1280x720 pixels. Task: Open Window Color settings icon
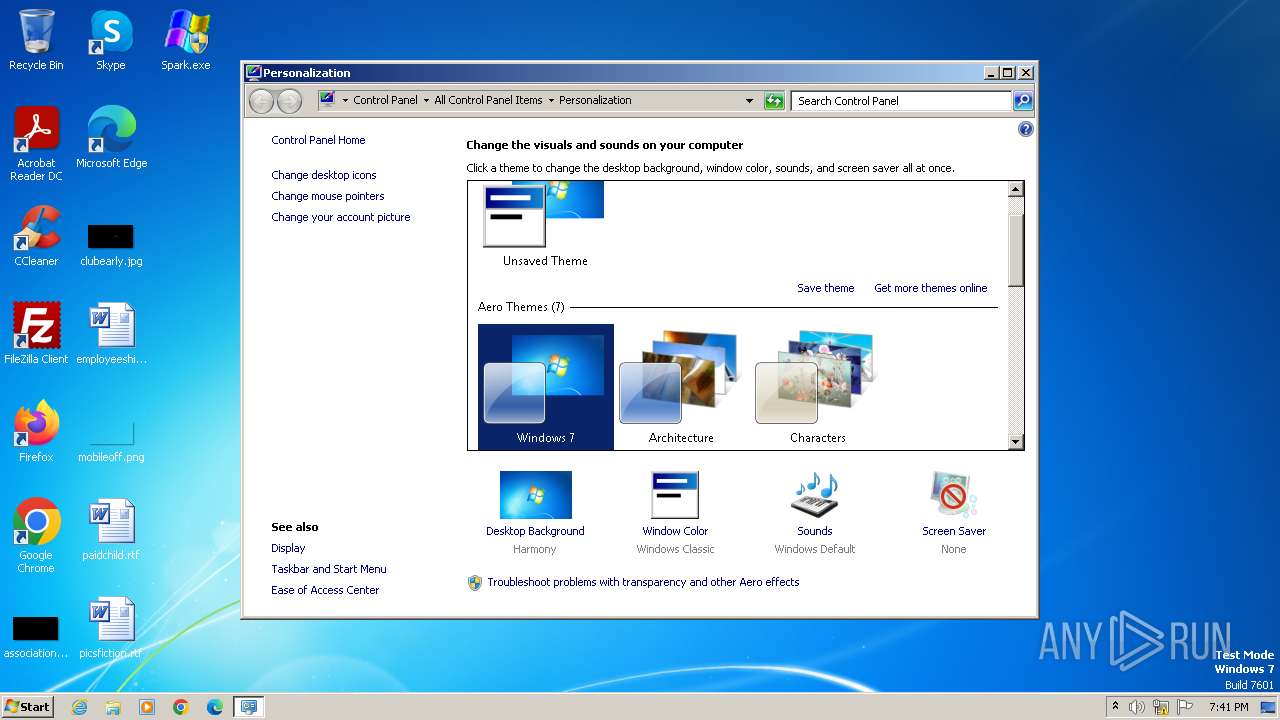click(675, 495)
